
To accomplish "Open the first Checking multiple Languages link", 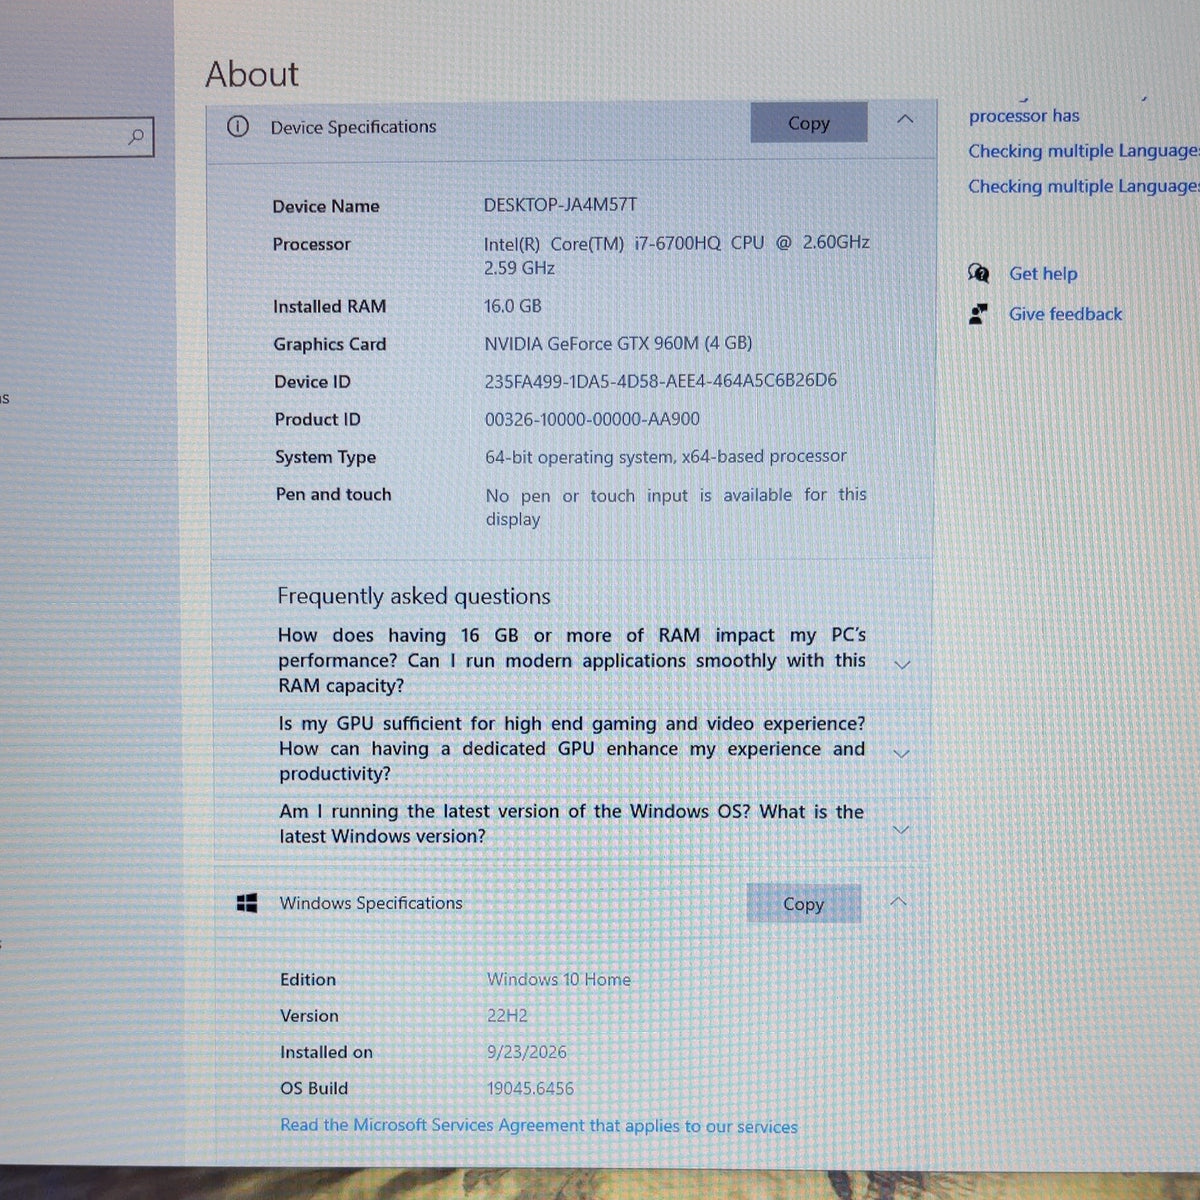I will [x=1083, y=151].
